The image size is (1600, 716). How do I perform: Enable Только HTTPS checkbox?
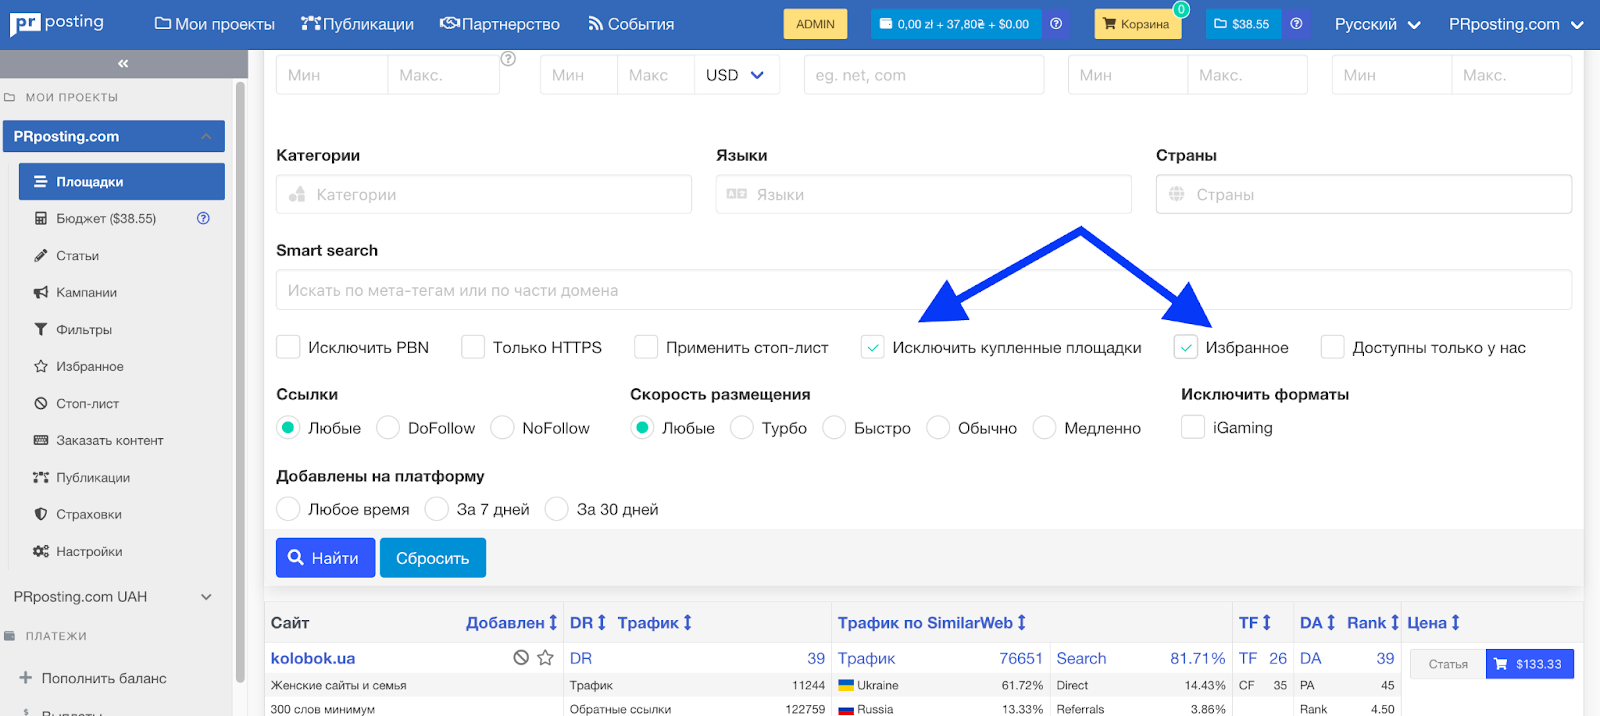pos(473,347)
